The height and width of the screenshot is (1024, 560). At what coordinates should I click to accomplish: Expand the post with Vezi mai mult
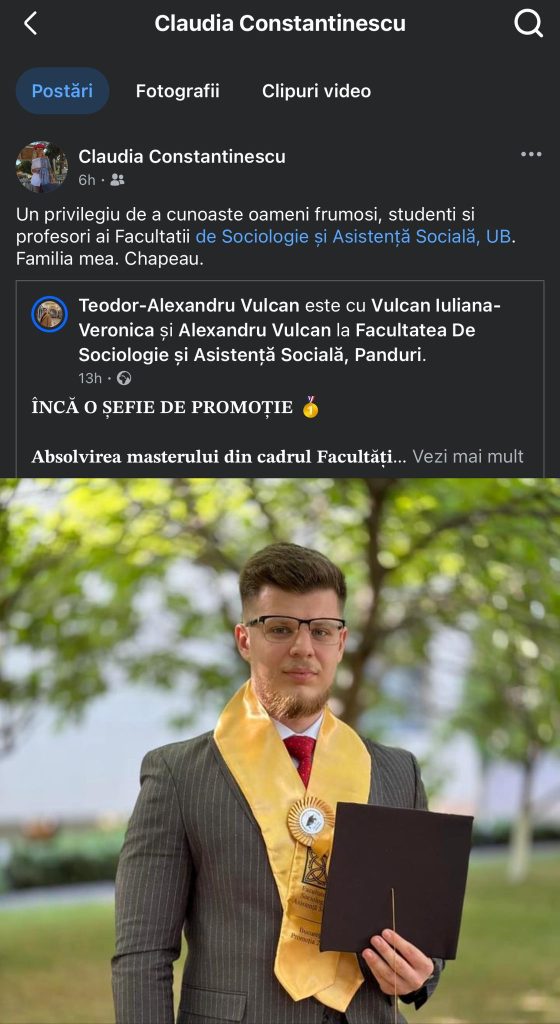point(468,456)
